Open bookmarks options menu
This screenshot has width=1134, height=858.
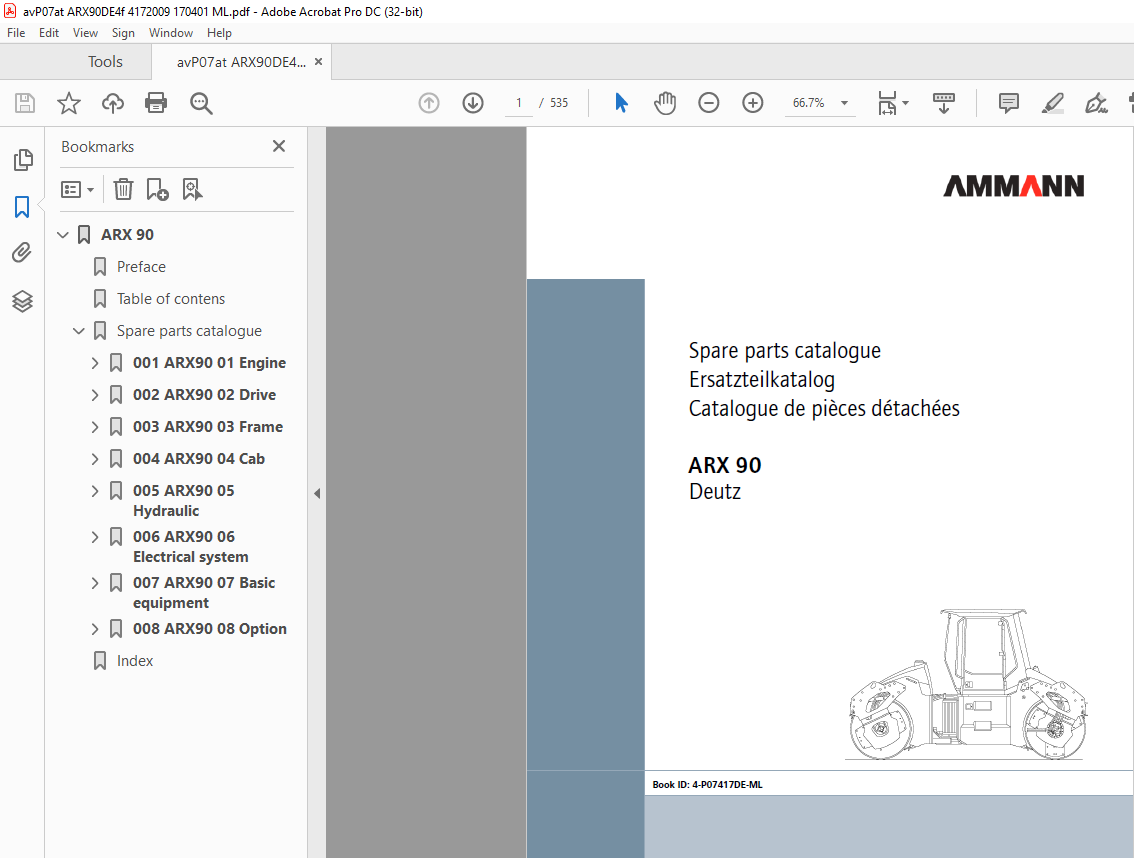(x=77, y=190)
